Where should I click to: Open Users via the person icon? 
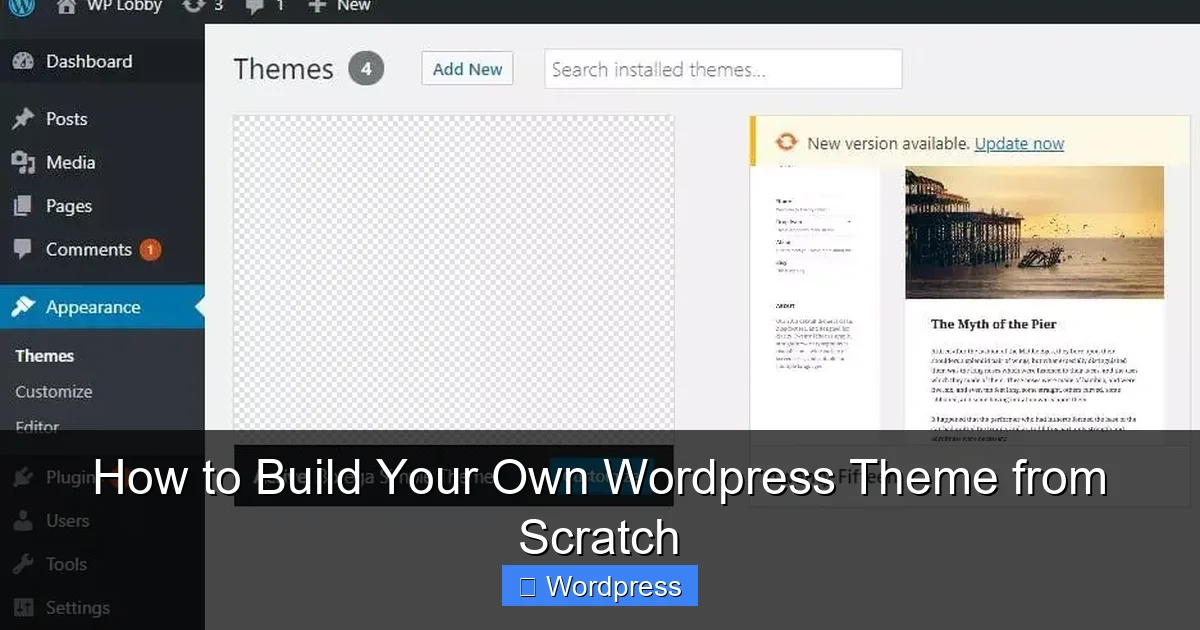tap(24, 520)
